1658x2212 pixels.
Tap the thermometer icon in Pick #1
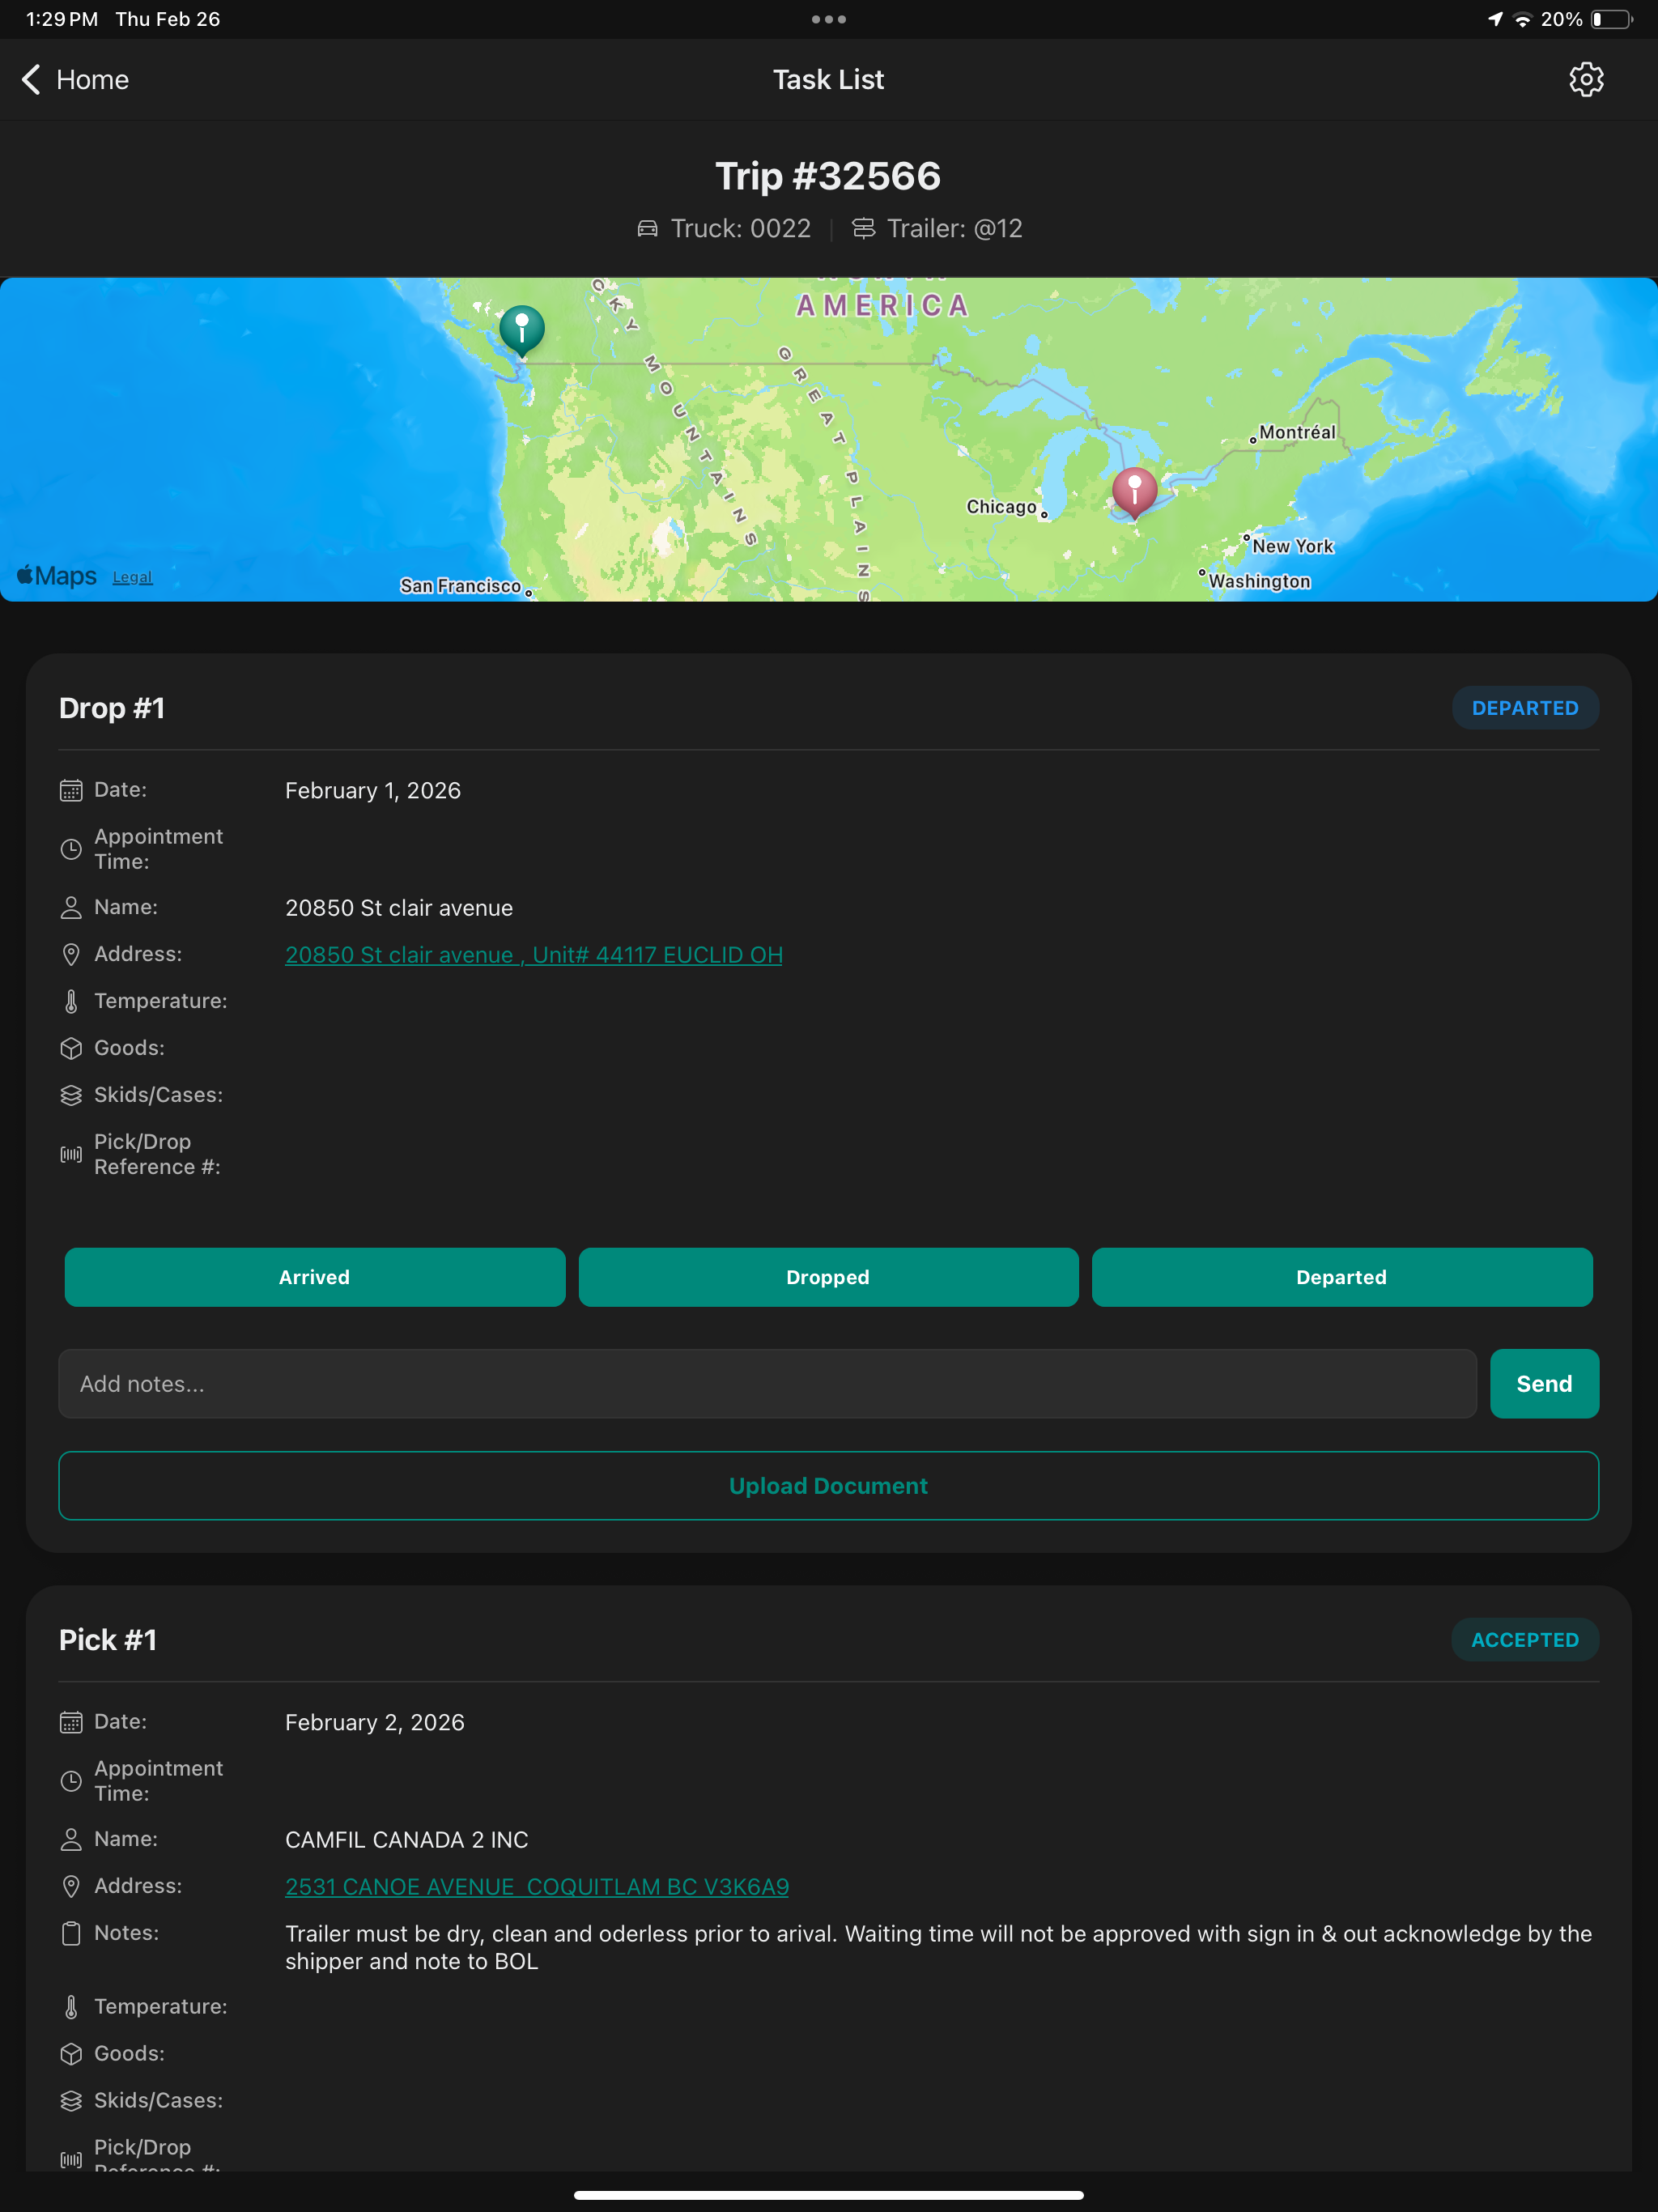click(x=71, y=2007)
